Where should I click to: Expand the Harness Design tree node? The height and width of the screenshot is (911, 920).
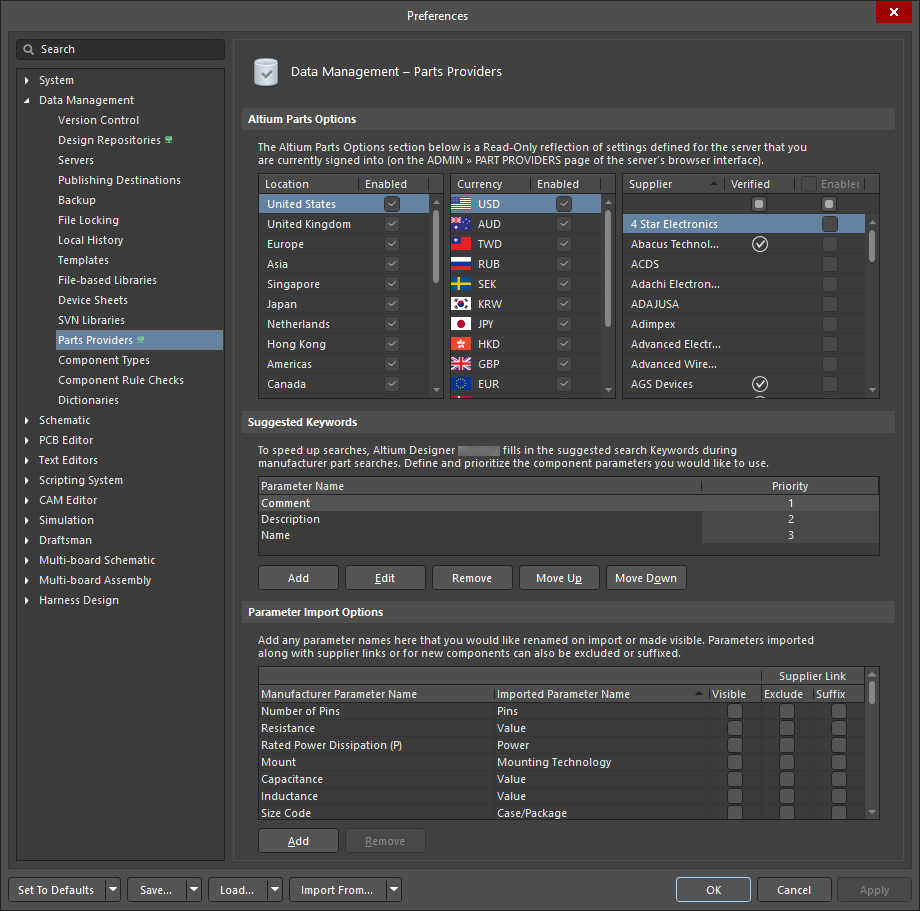(x=26, y=600)
